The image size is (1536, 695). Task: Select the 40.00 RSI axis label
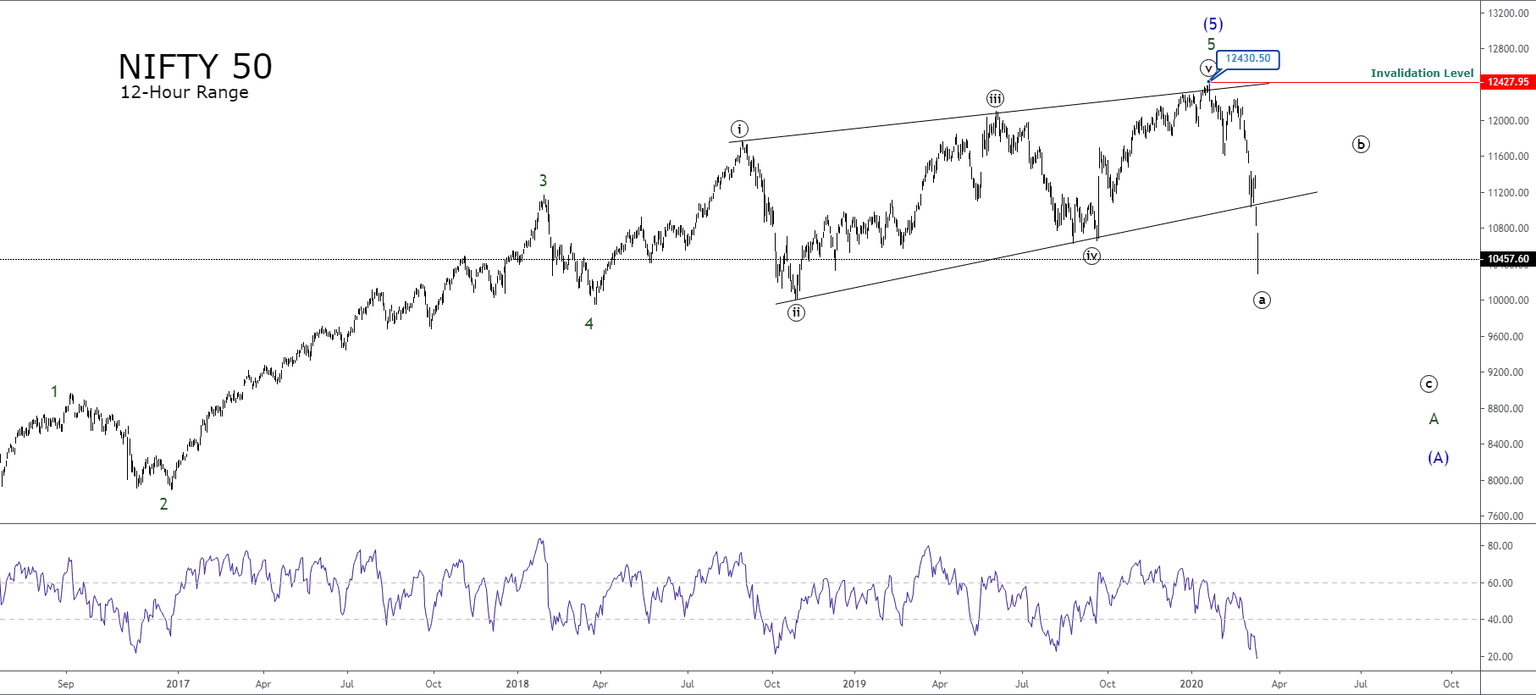click(x=1499, y=620)
